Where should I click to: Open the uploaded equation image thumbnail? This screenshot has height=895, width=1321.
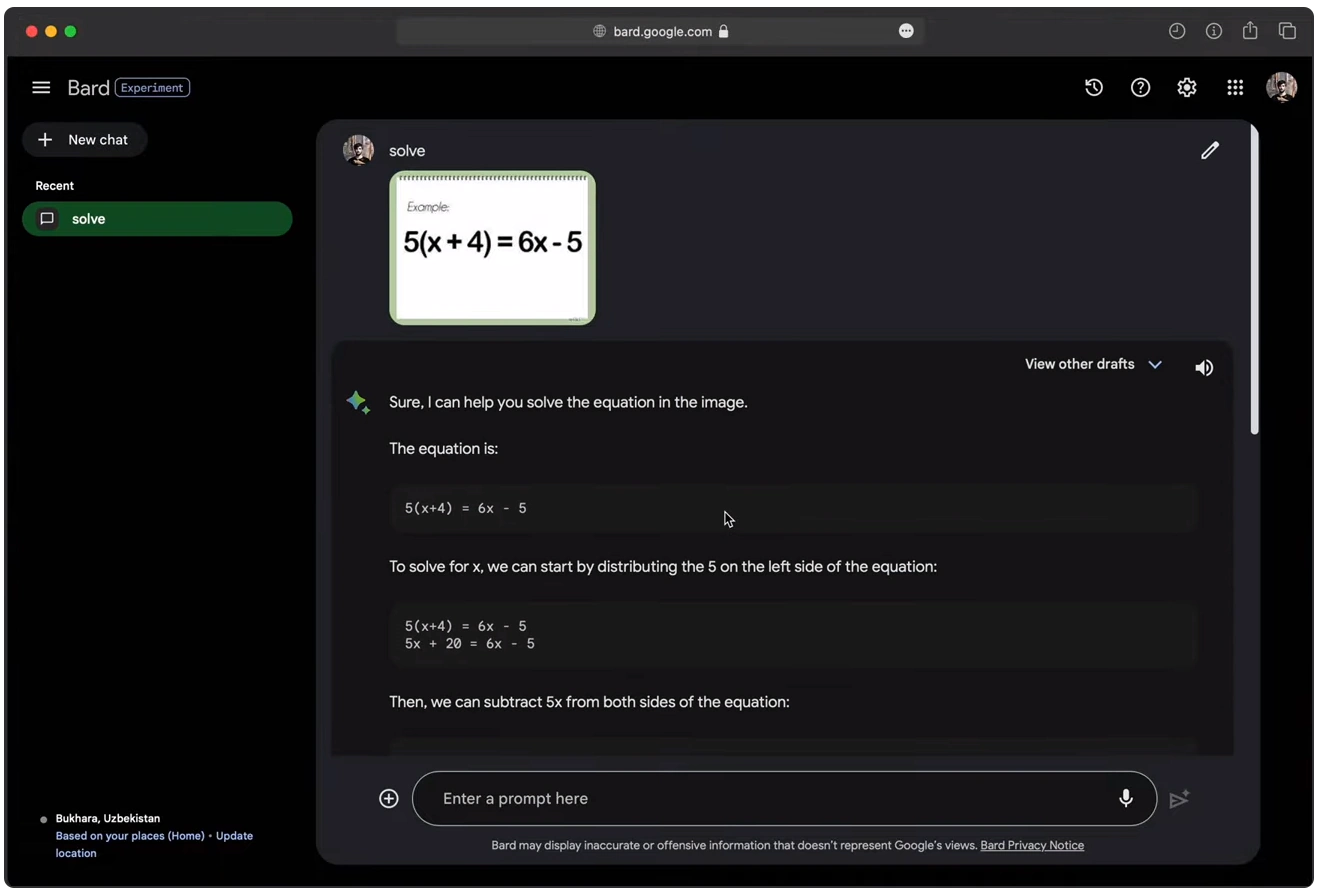click(491, 247)
